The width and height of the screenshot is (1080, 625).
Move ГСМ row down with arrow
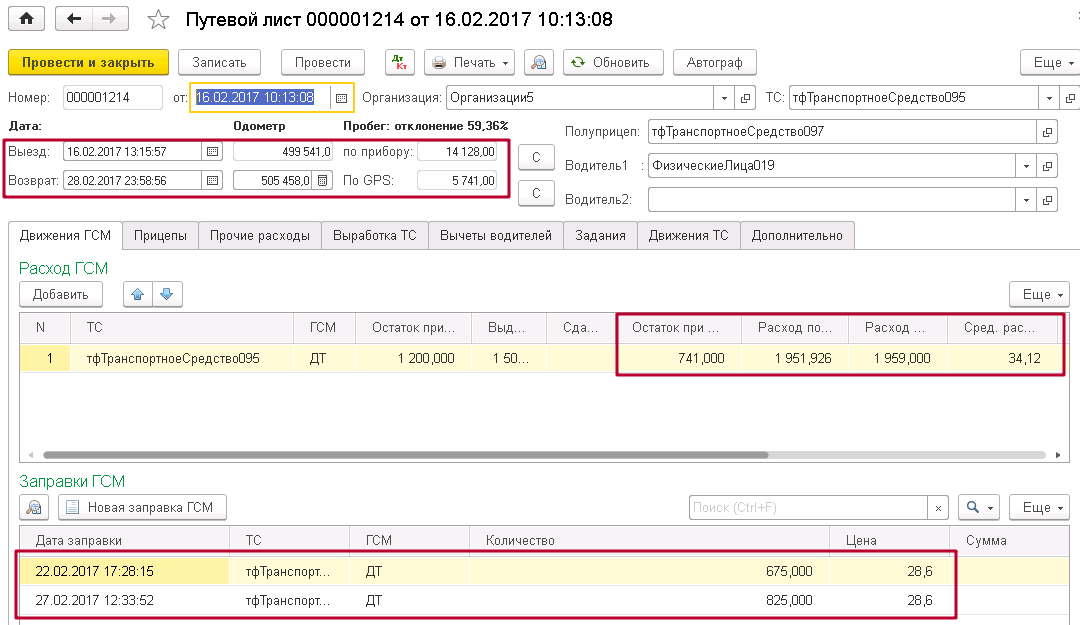pyautogui.click(x=167, y=294)
